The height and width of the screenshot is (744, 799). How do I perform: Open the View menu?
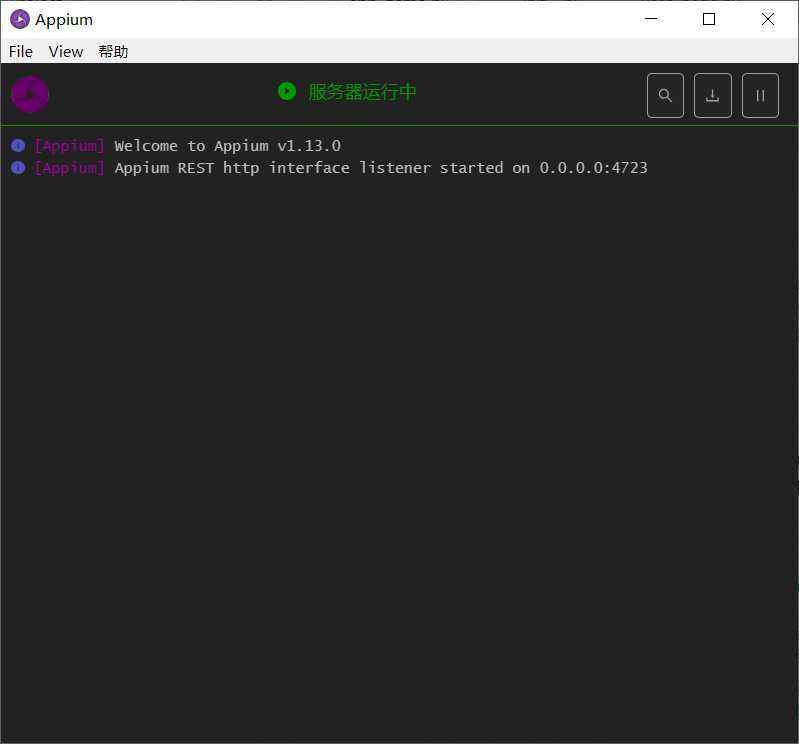point(66,51)
